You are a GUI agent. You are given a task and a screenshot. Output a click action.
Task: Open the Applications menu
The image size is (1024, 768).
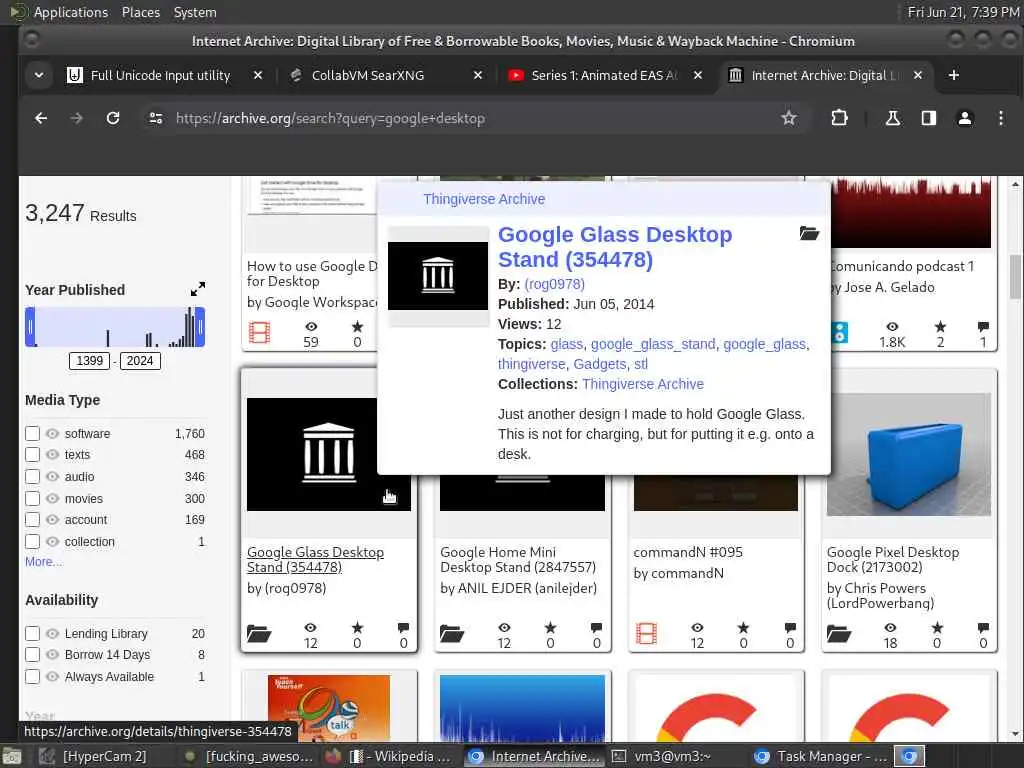pos(71,12)
